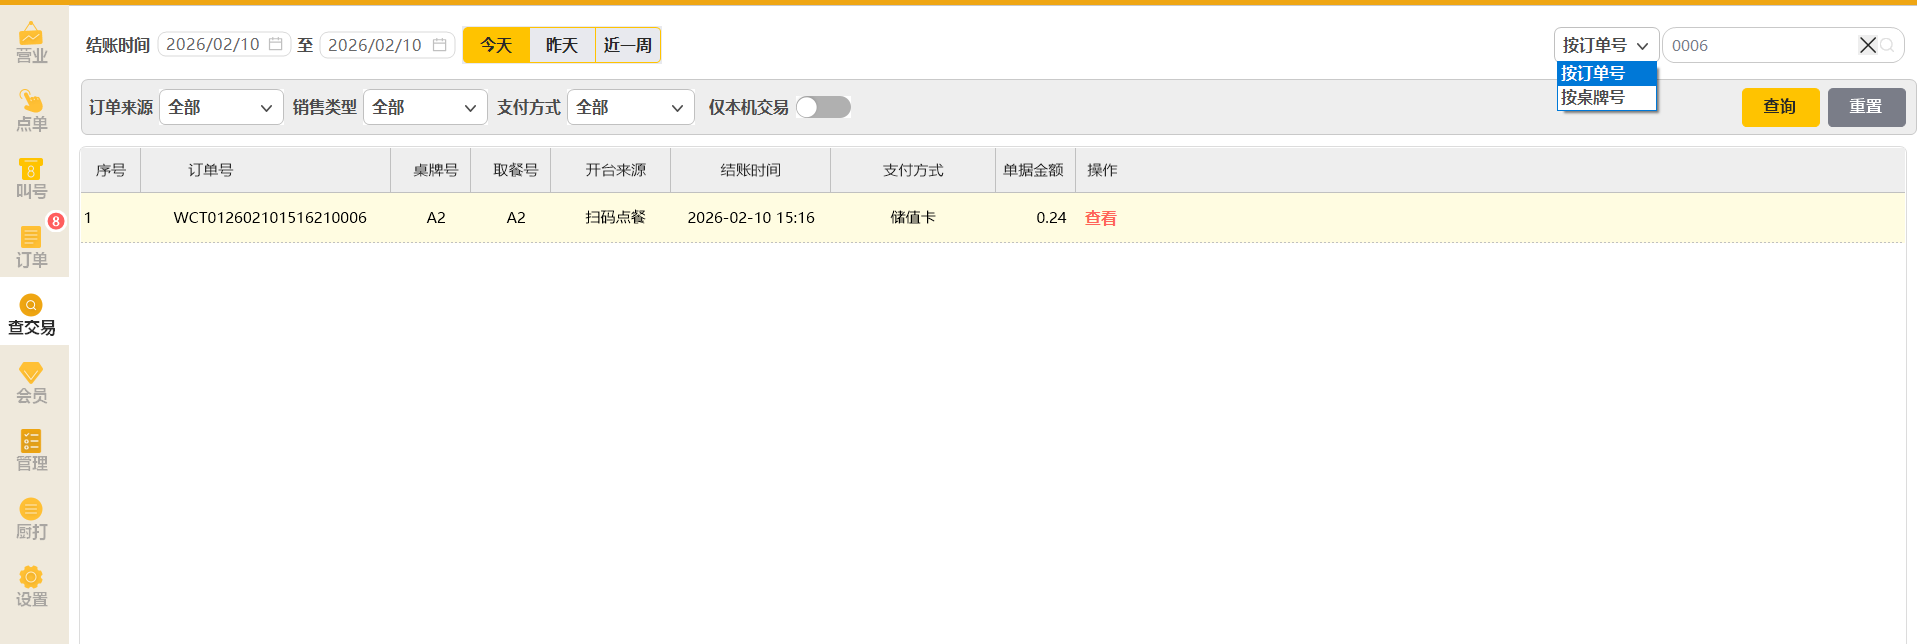Open 设置 settings gear icon
Viewport: 1917px width, 644px height.
[x=32, y=587]
